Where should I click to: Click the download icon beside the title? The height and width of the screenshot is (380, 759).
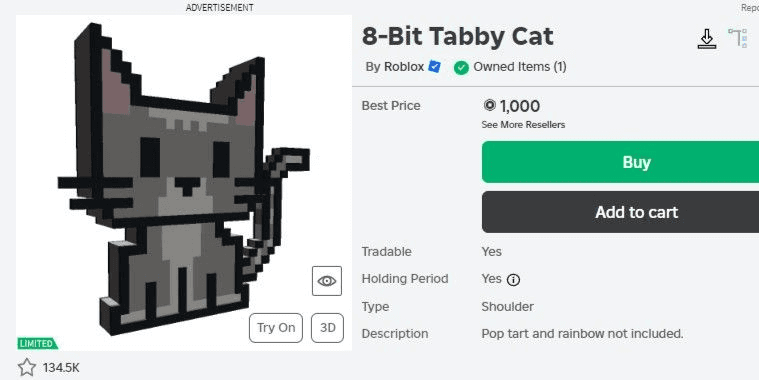tap(707, 39)
